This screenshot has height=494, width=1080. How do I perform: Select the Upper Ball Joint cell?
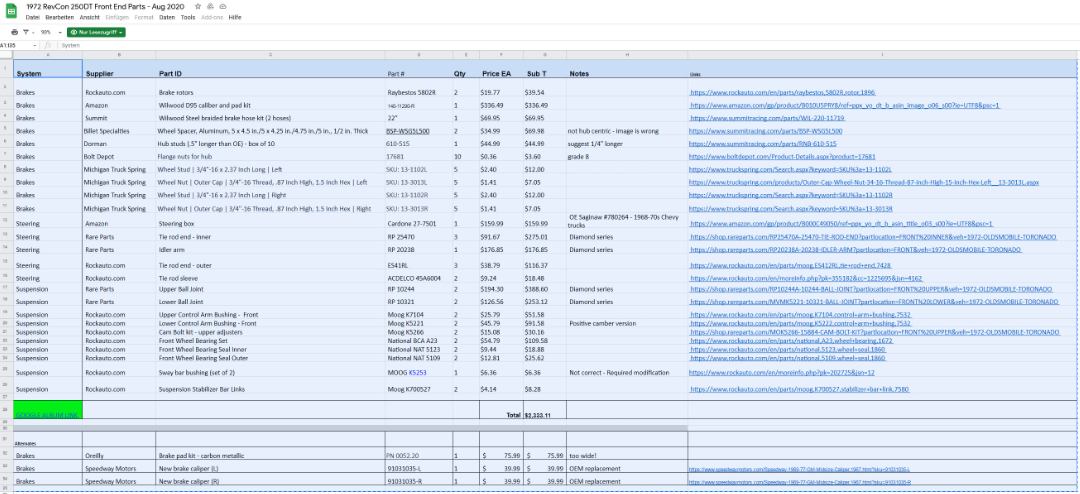coord(270,289)
